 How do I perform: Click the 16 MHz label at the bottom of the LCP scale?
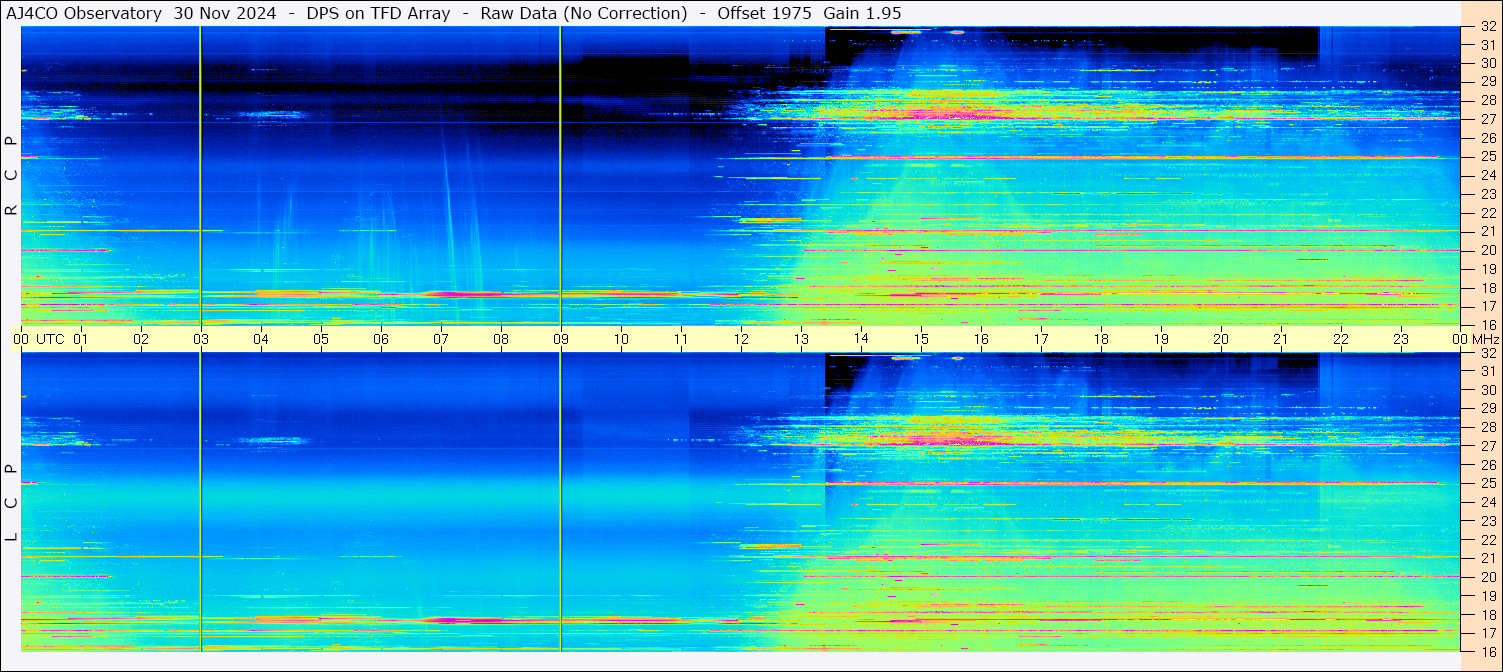[x=1487, y=651]
